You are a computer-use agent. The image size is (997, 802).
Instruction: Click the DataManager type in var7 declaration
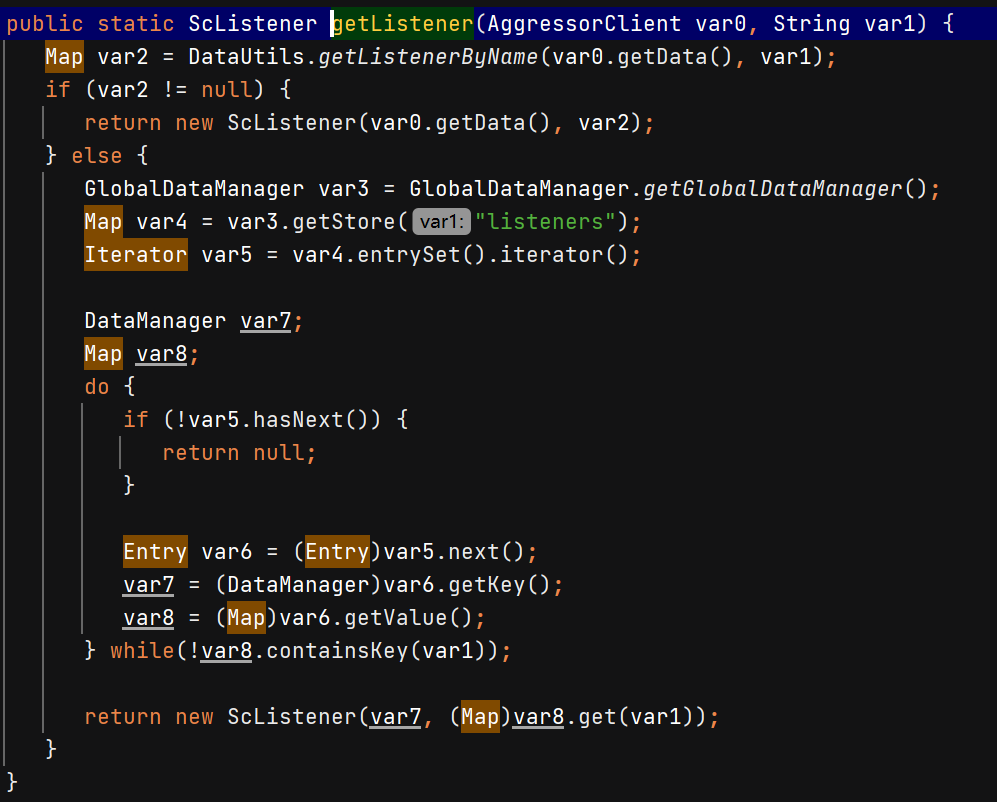tap(155, 321)
